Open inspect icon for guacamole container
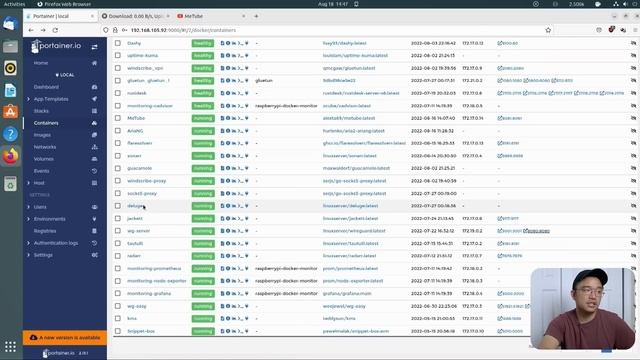Screen dimensions: 640x360 coord(228,168)
